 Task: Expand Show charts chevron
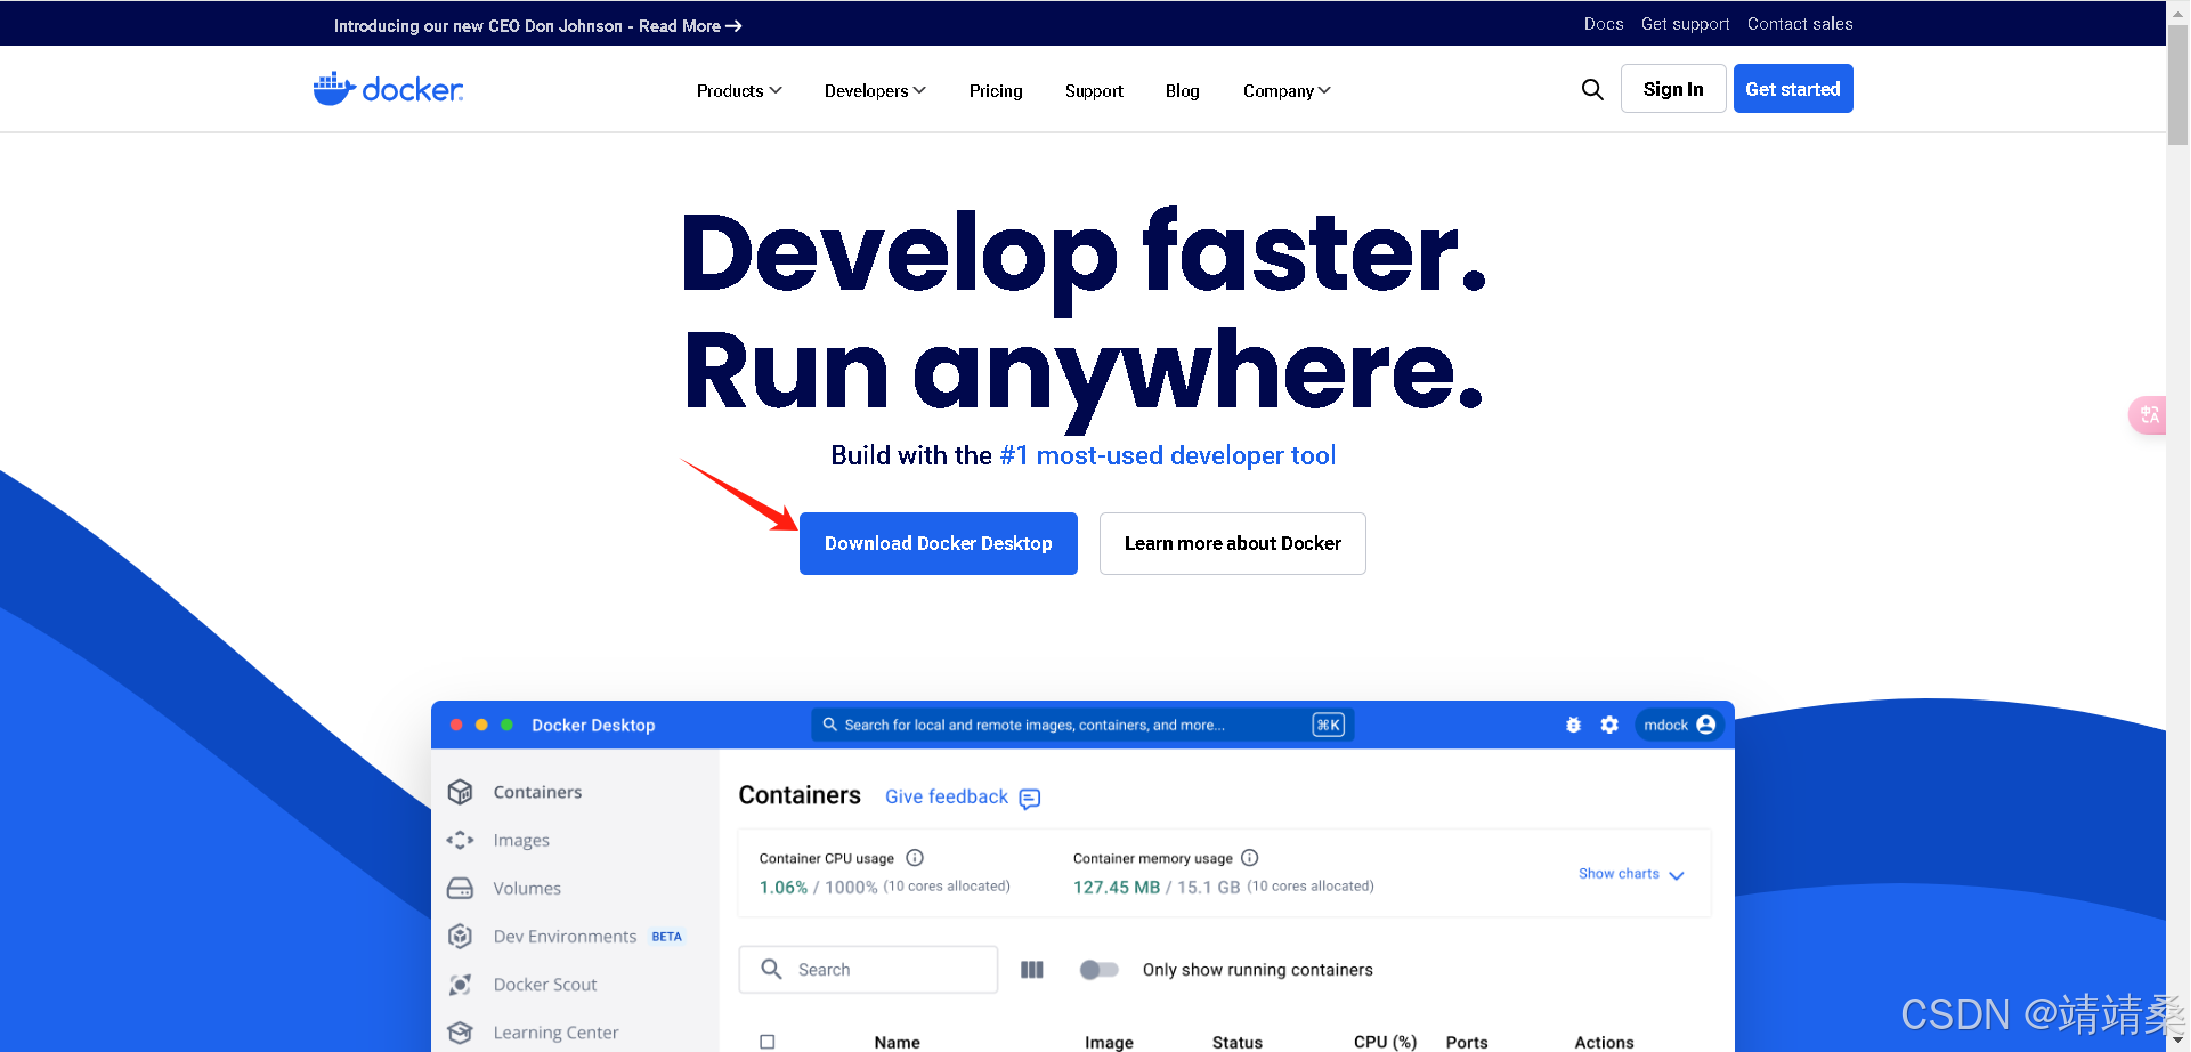[1677, 875]
